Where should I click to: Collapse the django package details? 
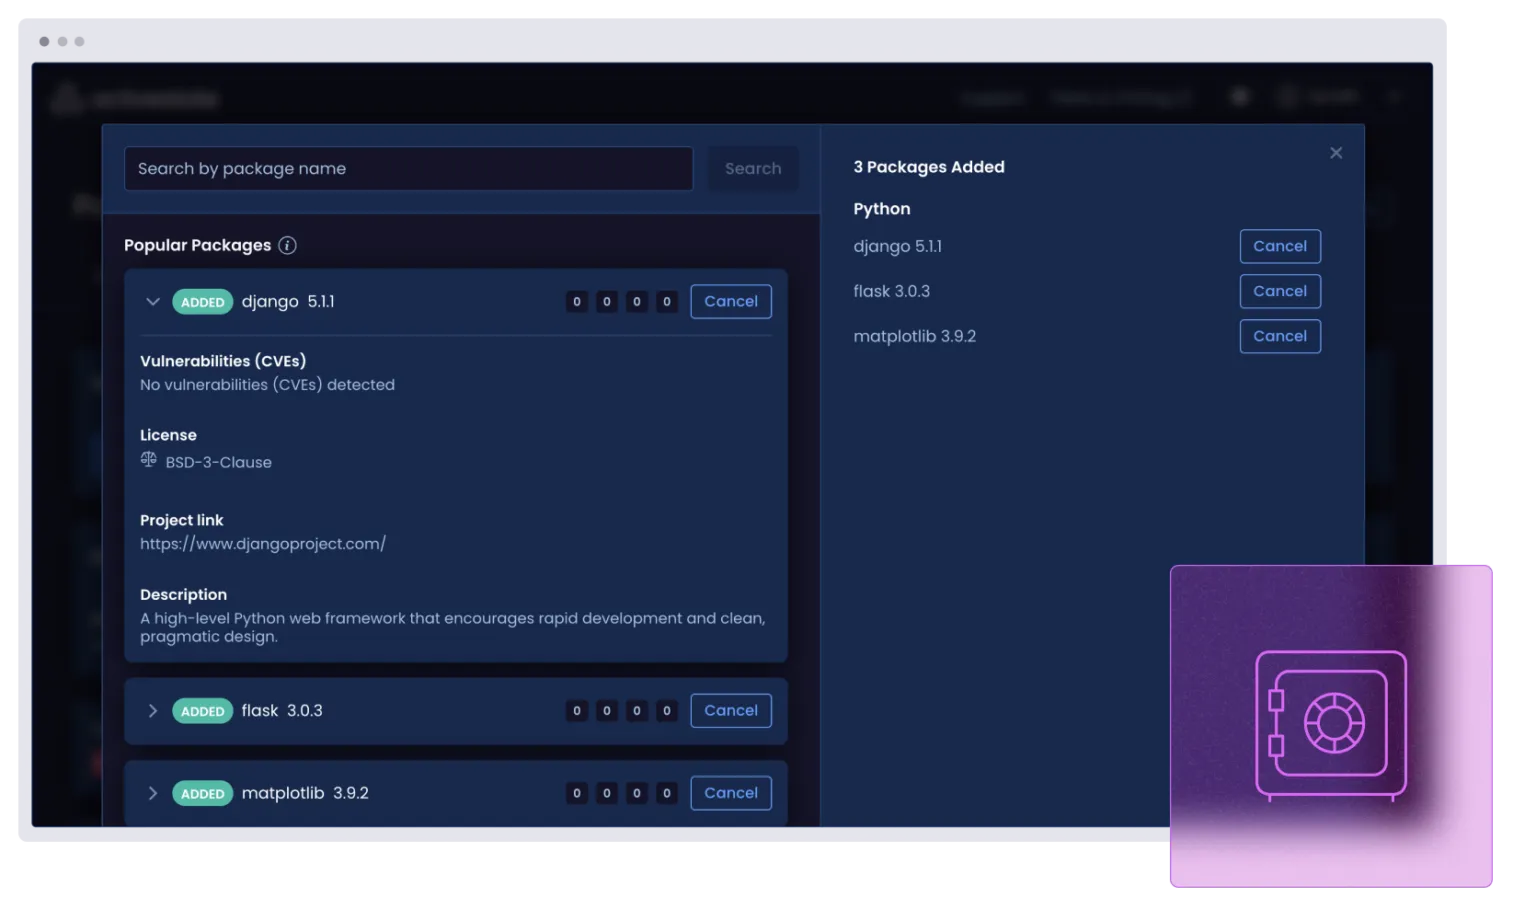(153, 301)
